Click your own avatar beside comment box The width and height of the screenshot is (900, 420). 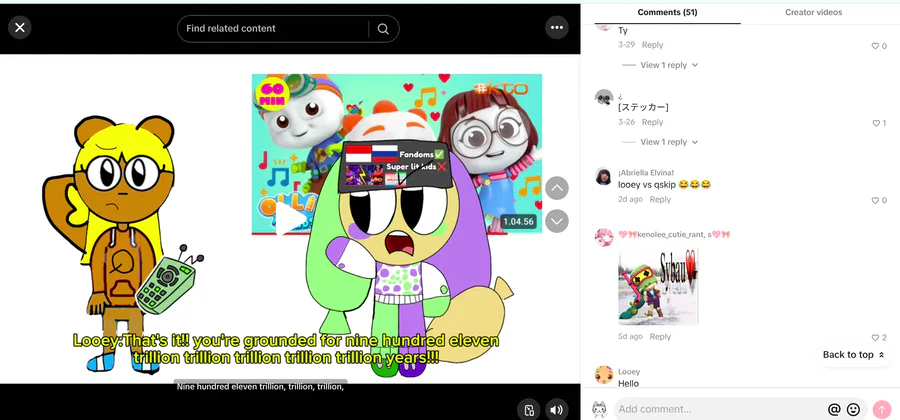pyautogui.click(x=600, y=409)
